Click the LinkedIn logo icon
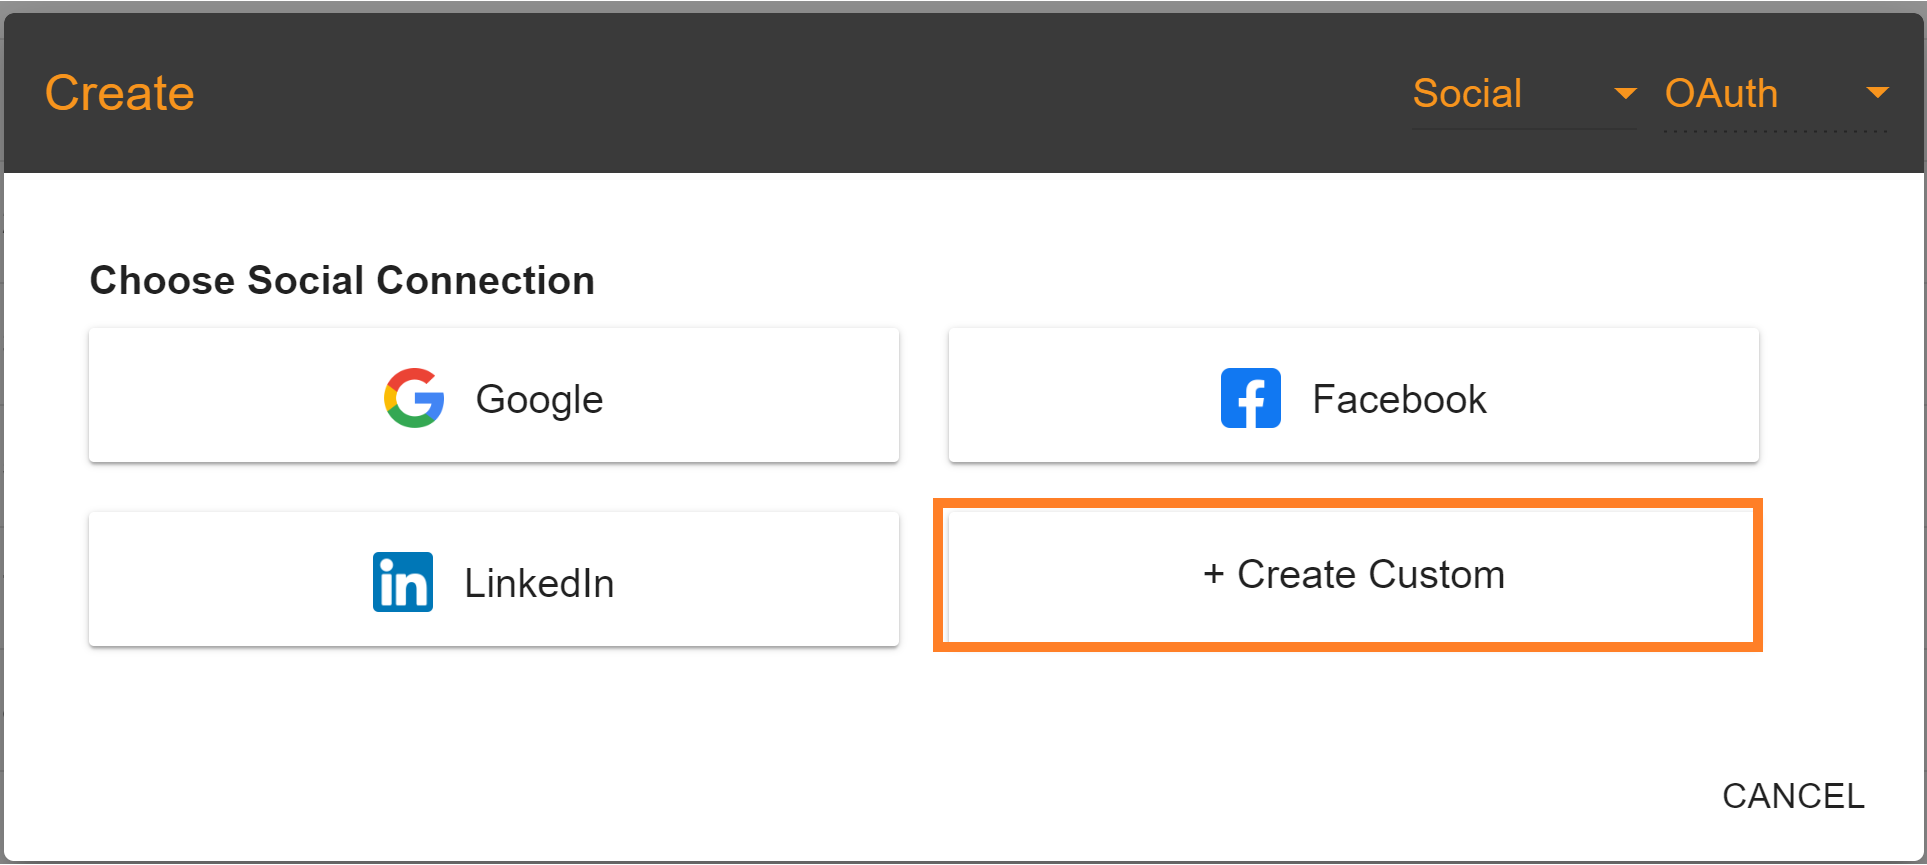Image resolution: width=1927 pixels, height=865 pixels. click(x=403, y=582)
